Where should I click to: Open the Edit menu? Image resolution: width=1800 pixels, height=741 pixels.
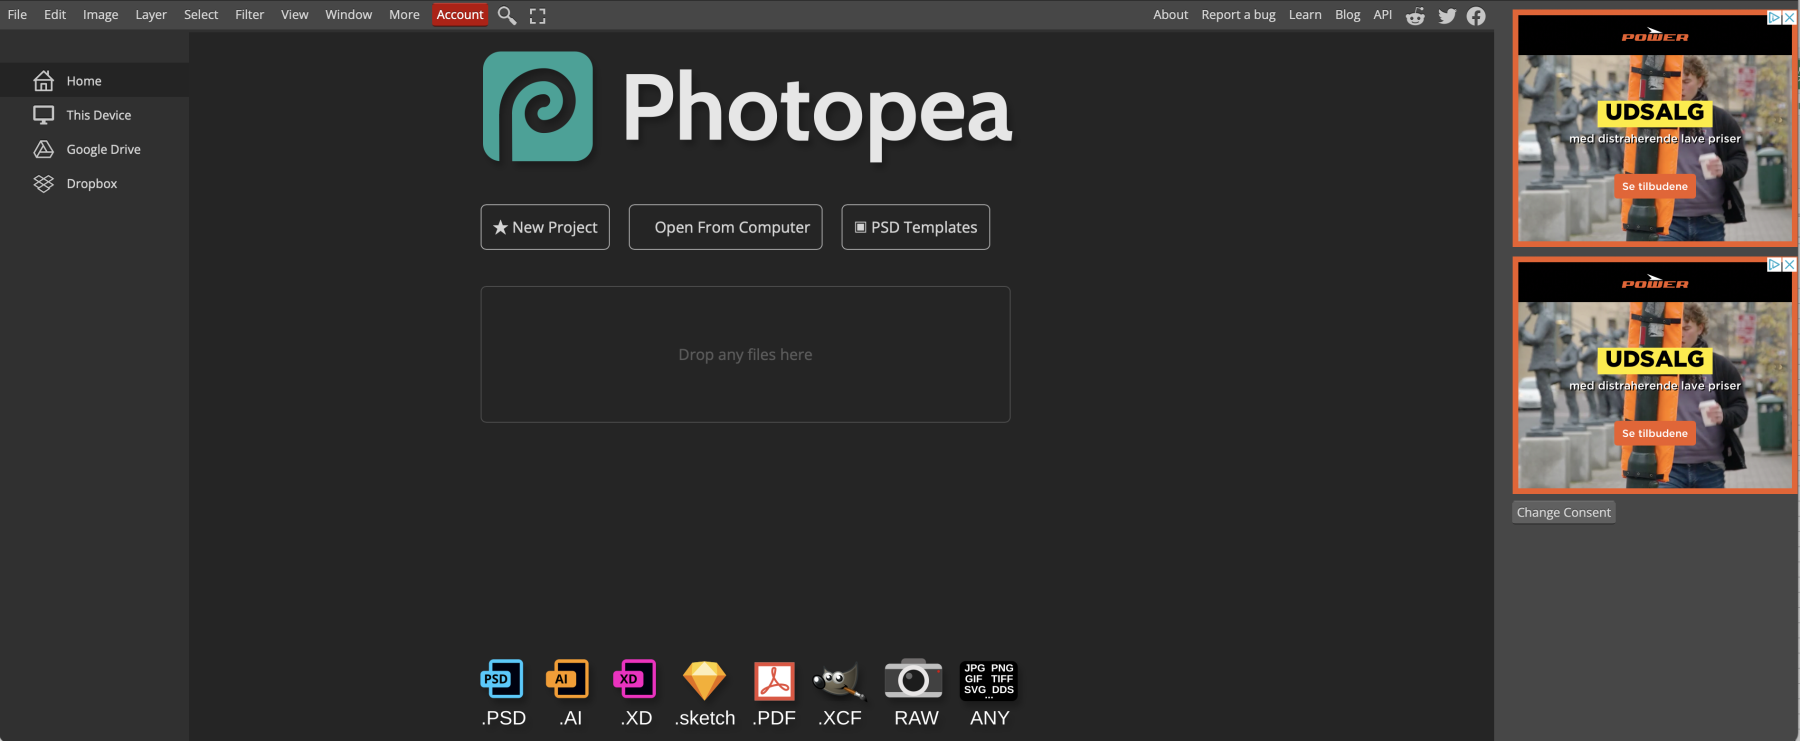[x=55, y=15]
